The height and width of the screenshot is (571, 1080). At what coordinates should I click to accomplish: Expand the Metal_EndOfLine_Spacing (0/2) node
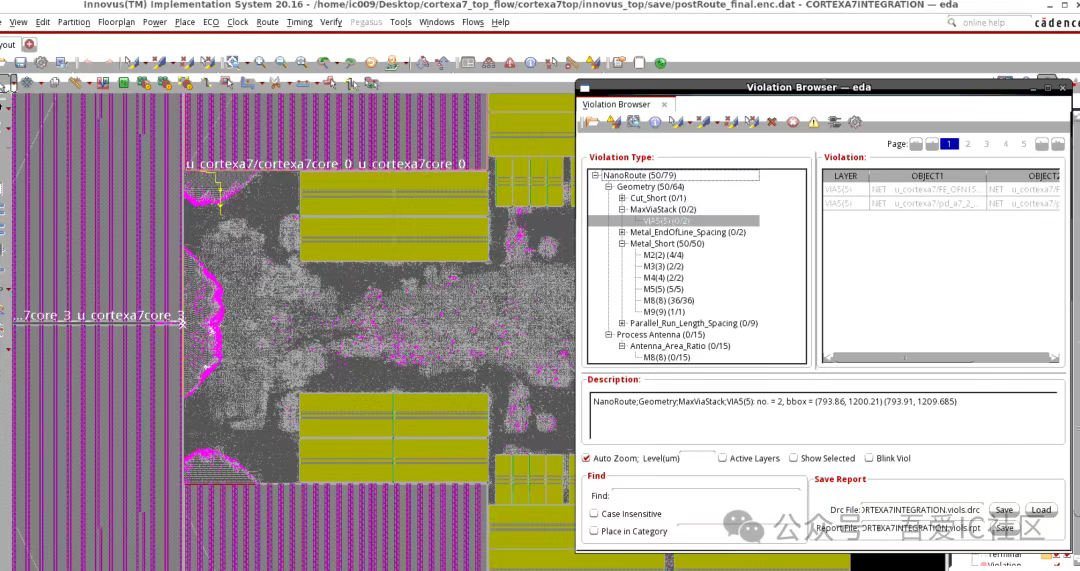pos(622,232)
